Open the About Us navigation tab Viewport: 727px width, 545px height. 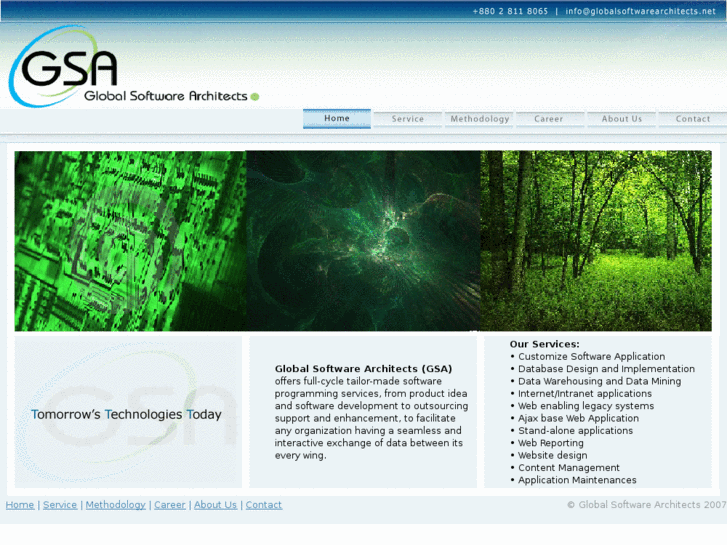(622, 119)
